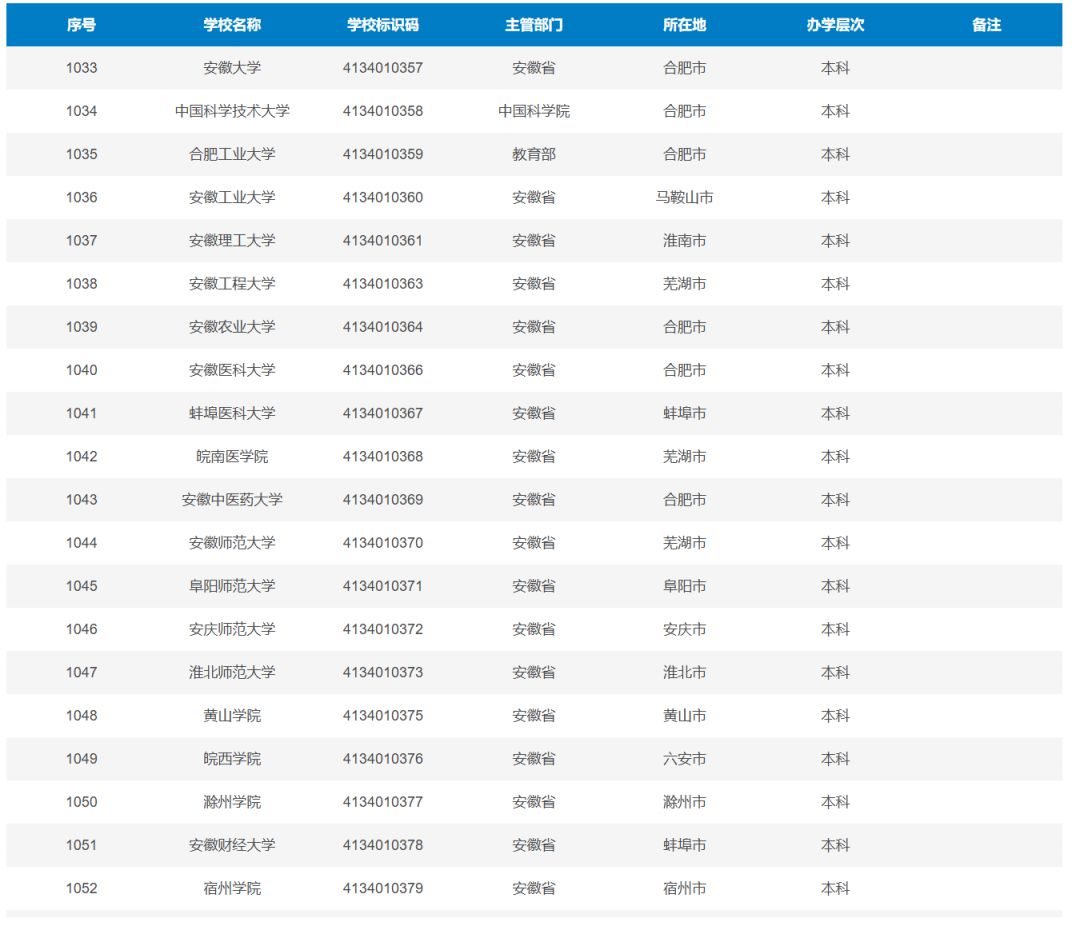Click the 学校标识码 column header
This screenshot has height=930, width=1072.
tap(382, 25)
